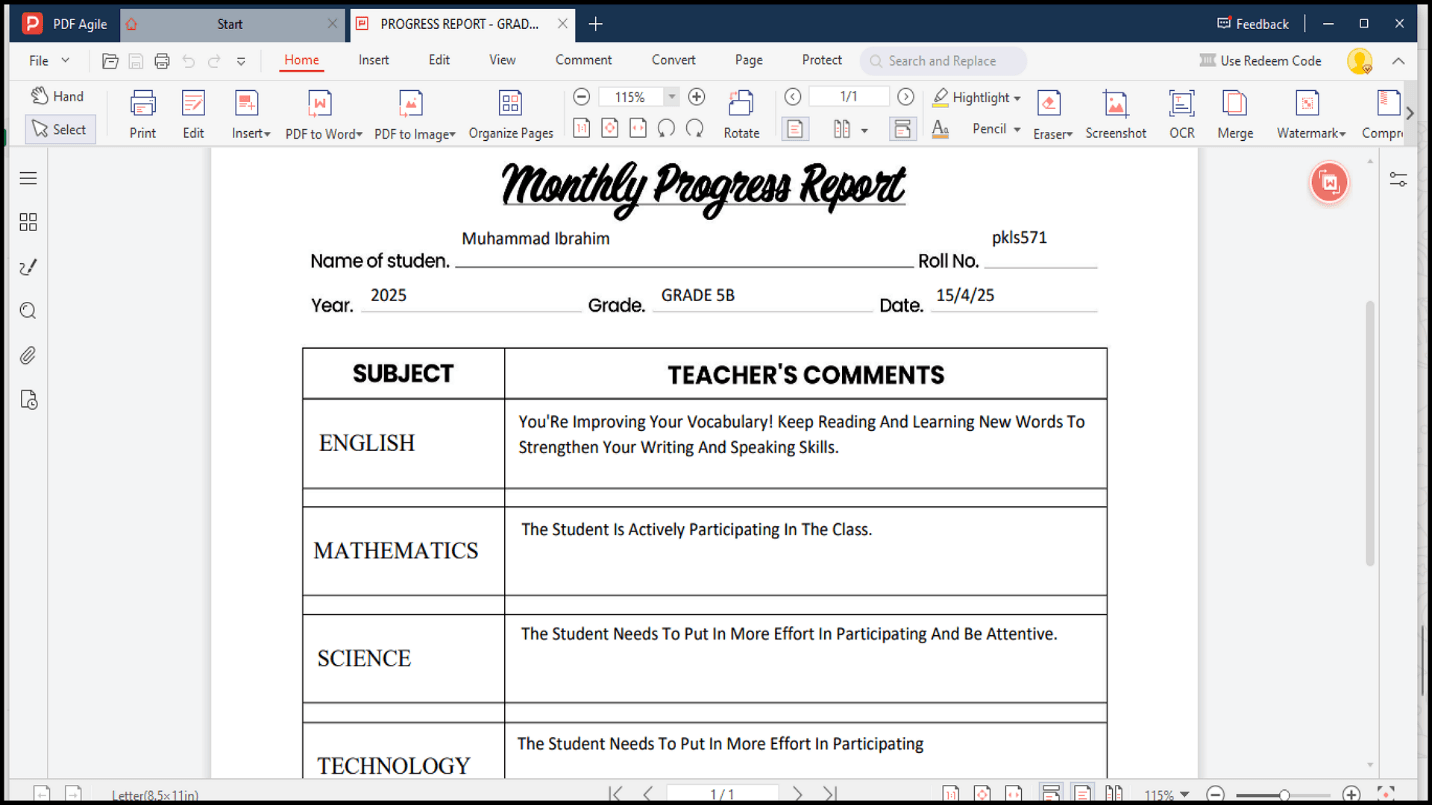Open Organize Pages tool
Image resolution: width=1432 pixels, height=805 pixels.
(x=511, y=114)
